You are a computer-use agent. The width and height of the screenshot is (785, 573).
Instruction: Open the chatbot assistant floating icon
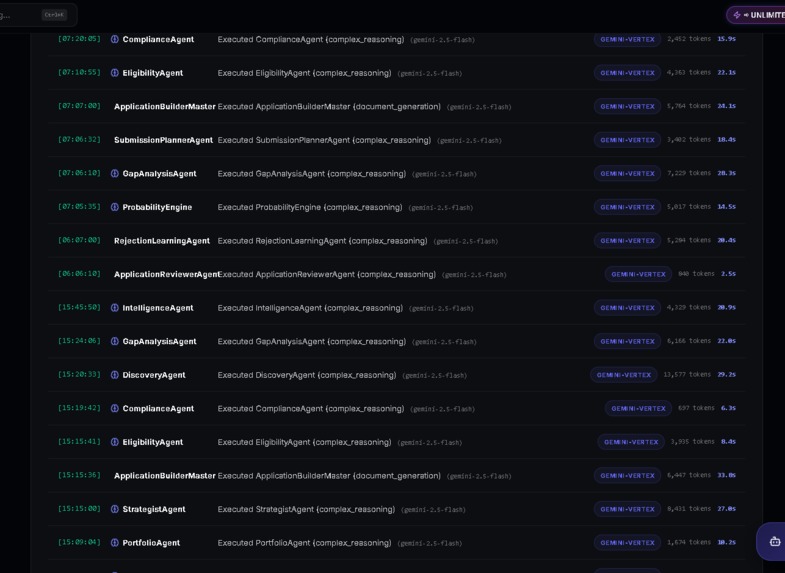[x=774, y=541]
